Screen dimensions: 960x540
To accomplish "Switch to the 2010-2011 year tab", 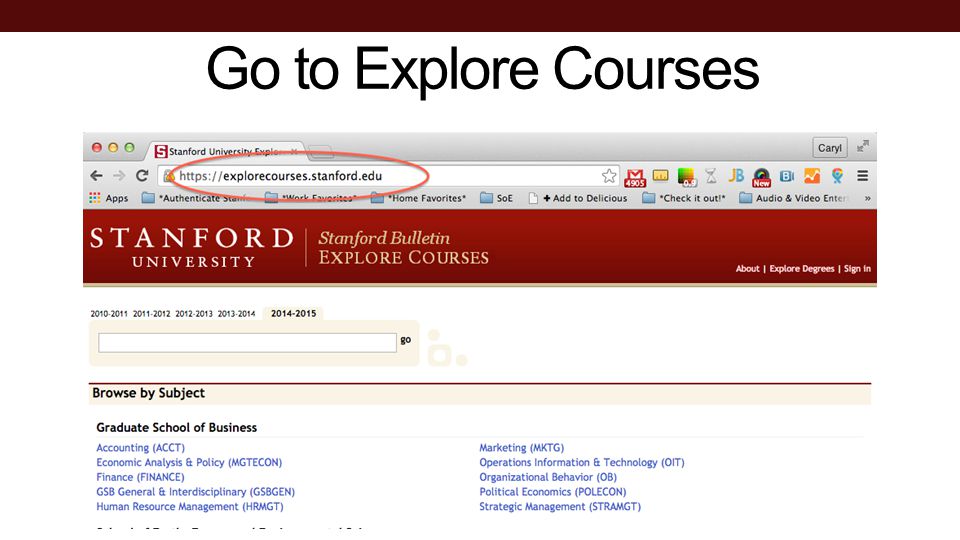I will [109, 313].
